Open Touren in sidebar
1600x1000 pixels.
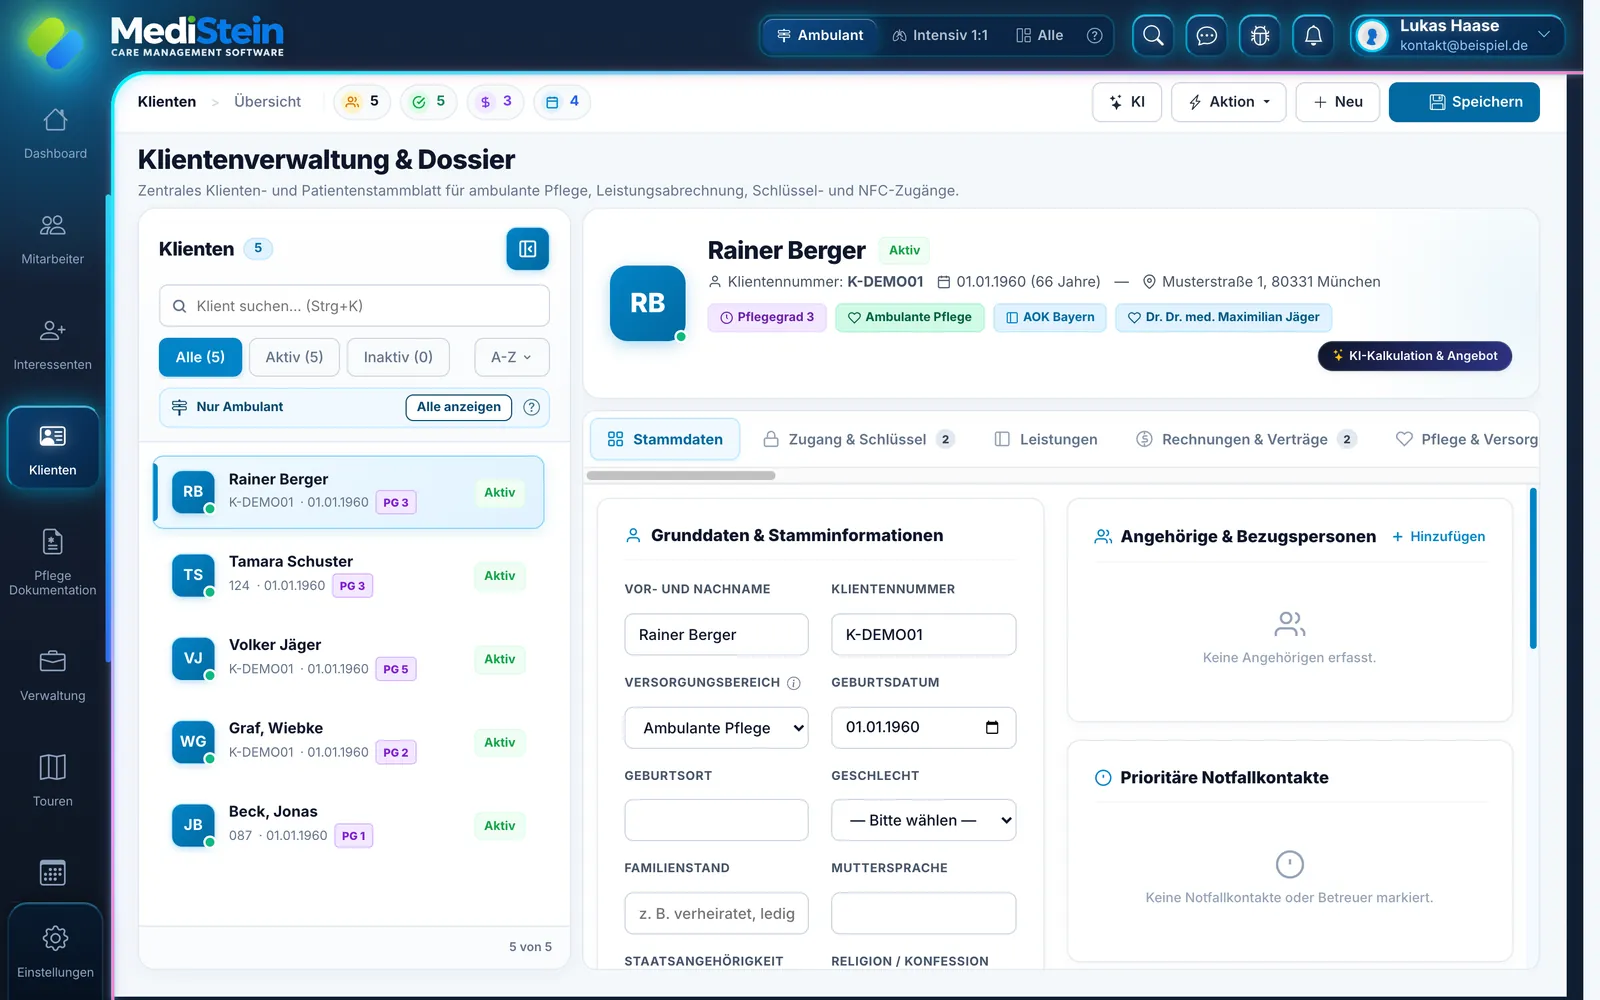53,781
